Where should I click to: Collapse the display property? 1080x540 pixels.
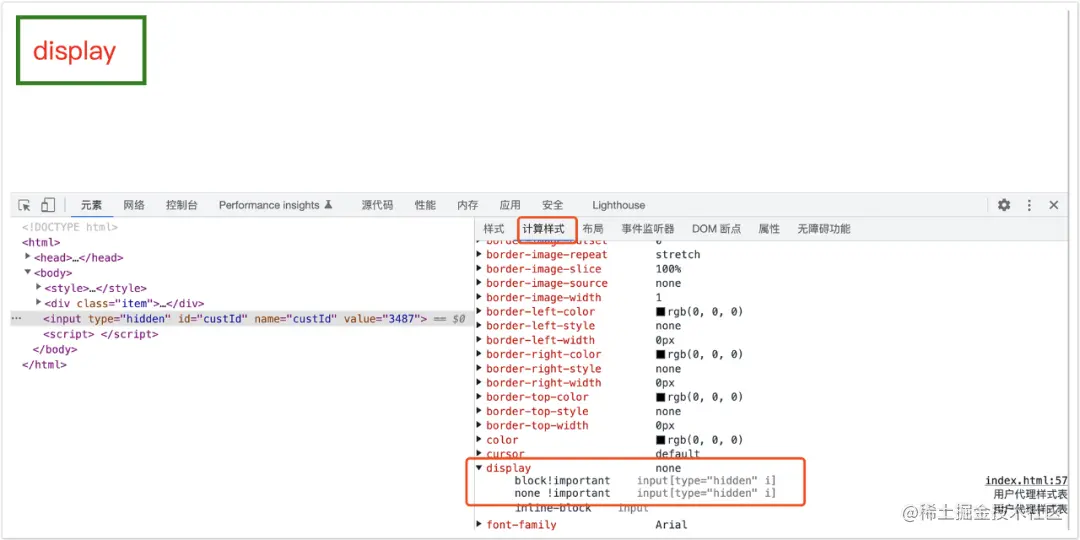point(479,468)
